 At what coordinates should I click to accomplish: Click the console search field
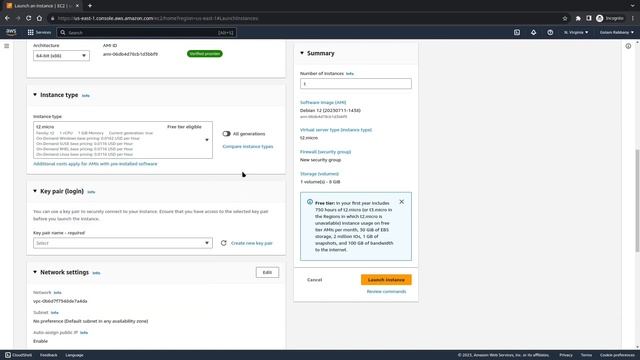click(147, 32)
